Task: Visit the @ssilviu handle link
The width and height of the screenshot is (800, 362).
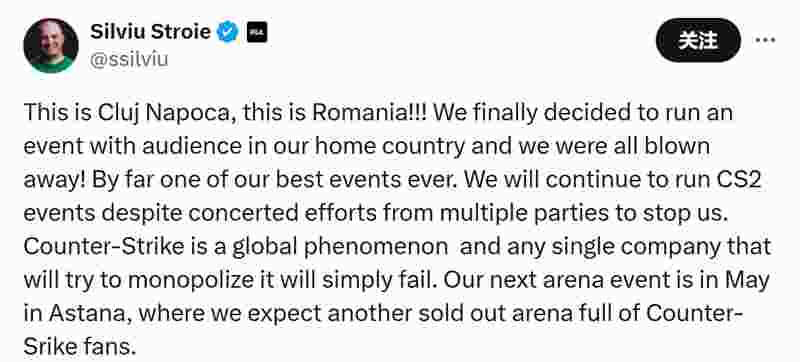Action: (129, 60)
